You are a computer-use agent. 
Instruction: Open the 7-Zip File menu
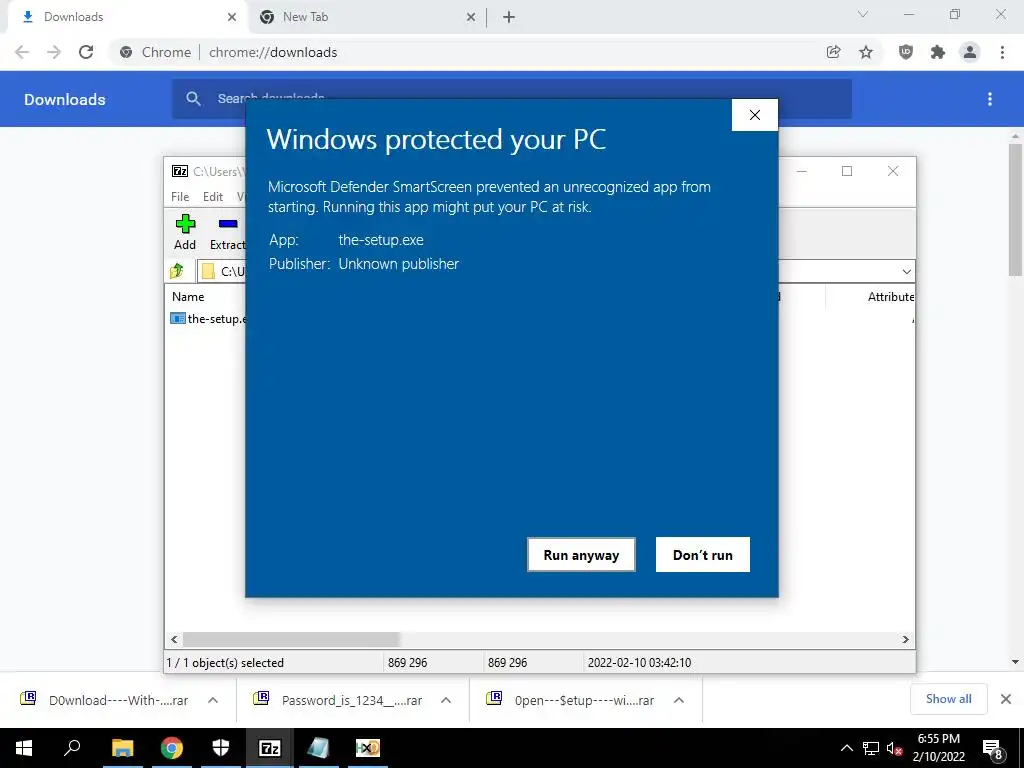[180, 197]
